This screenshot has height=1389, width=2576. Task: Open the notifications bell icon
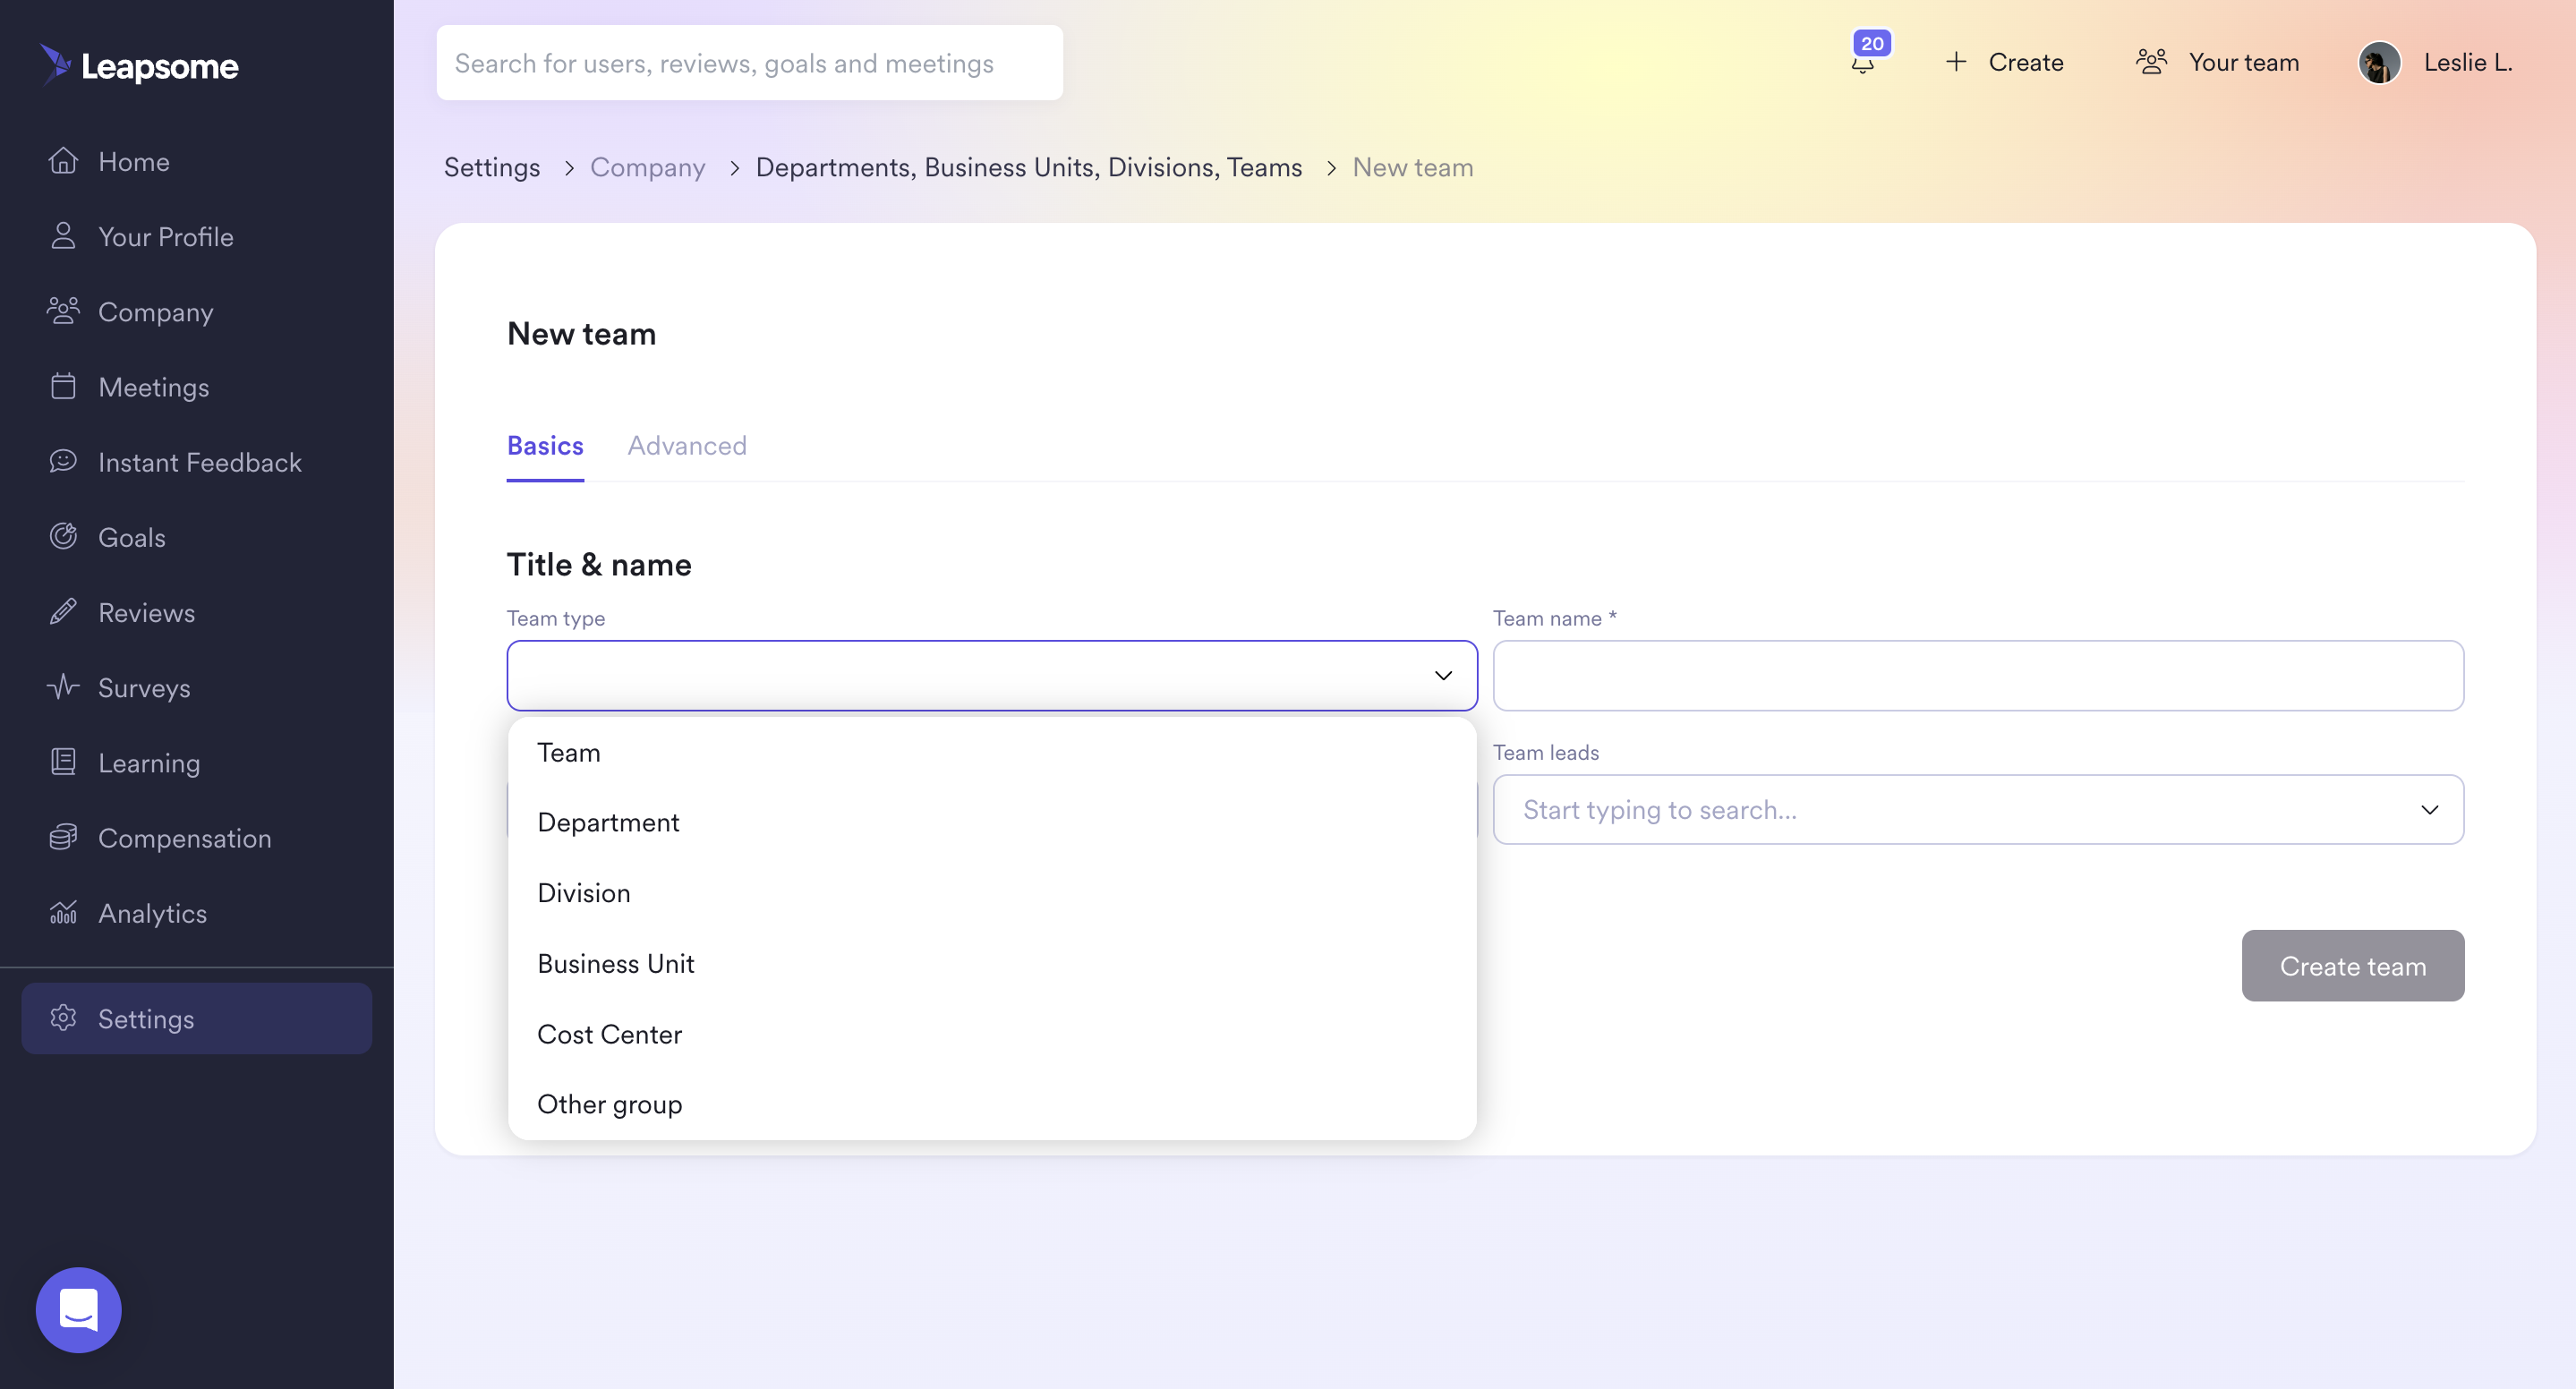pos(1862,63)
